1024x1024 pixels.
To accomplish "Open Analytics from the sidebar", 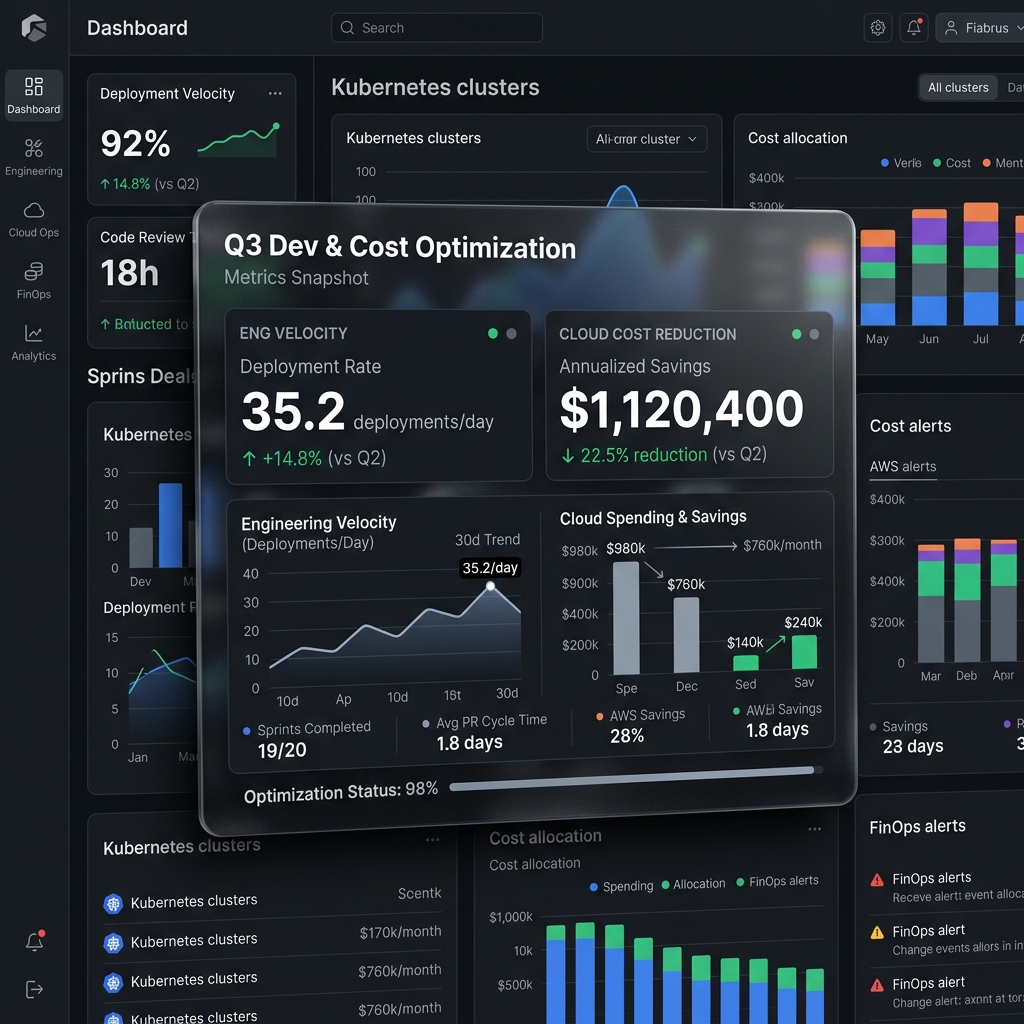I will 33,343.
